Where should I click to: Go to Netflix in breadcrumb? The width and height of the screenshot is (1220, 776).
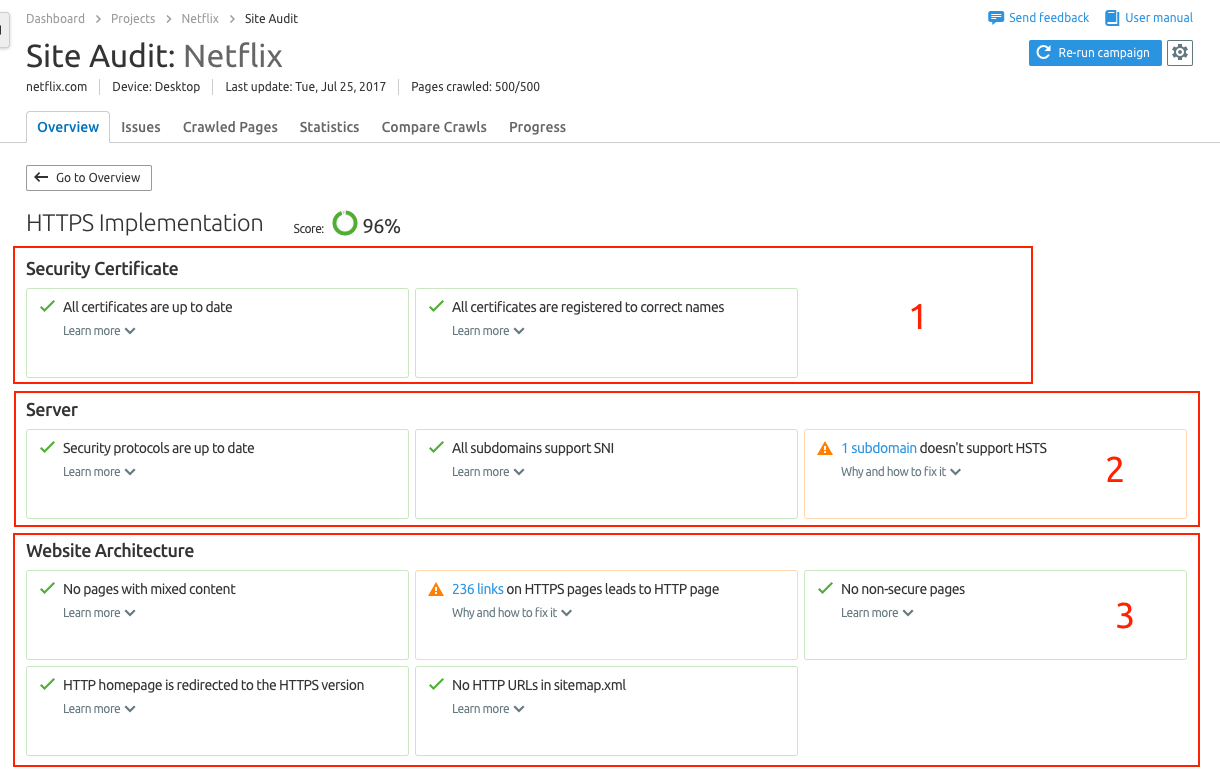200,19
